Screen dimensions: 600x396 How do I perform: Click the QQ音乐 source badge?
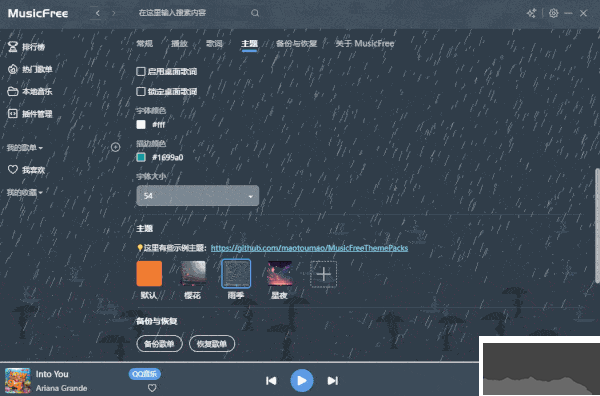pyautogui.click(x=145, y=374)
